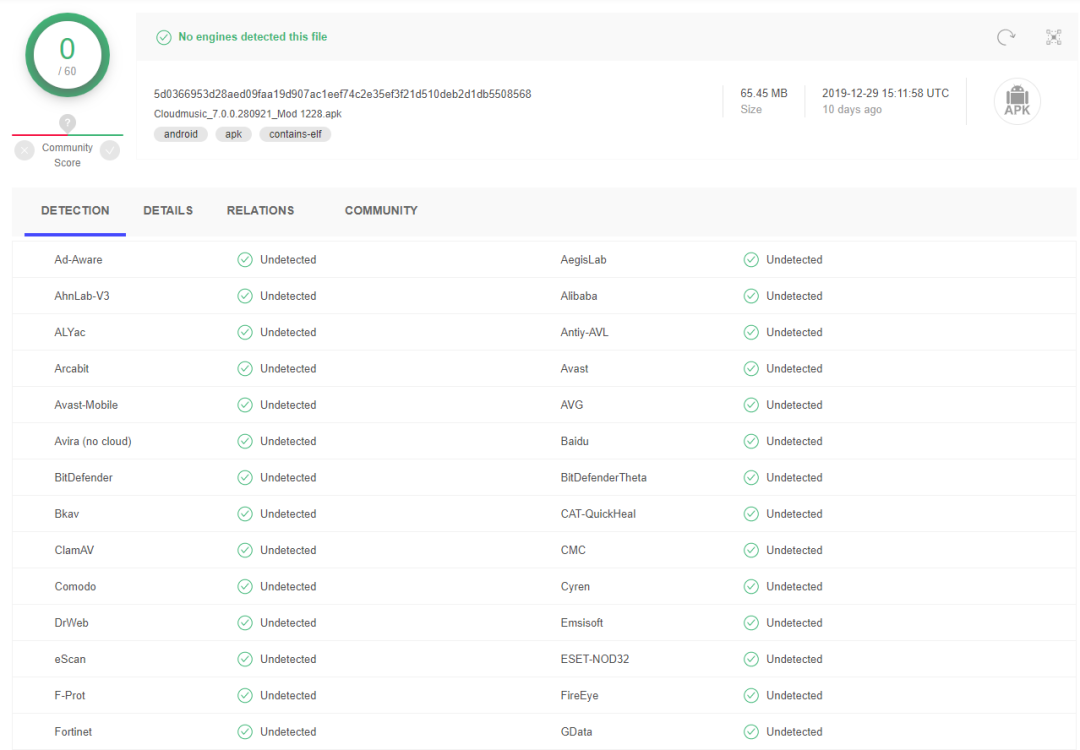The image size is (1080, 750).
Task: Click Undetected result for F-Prot
Action: click(x=288, y=696)
